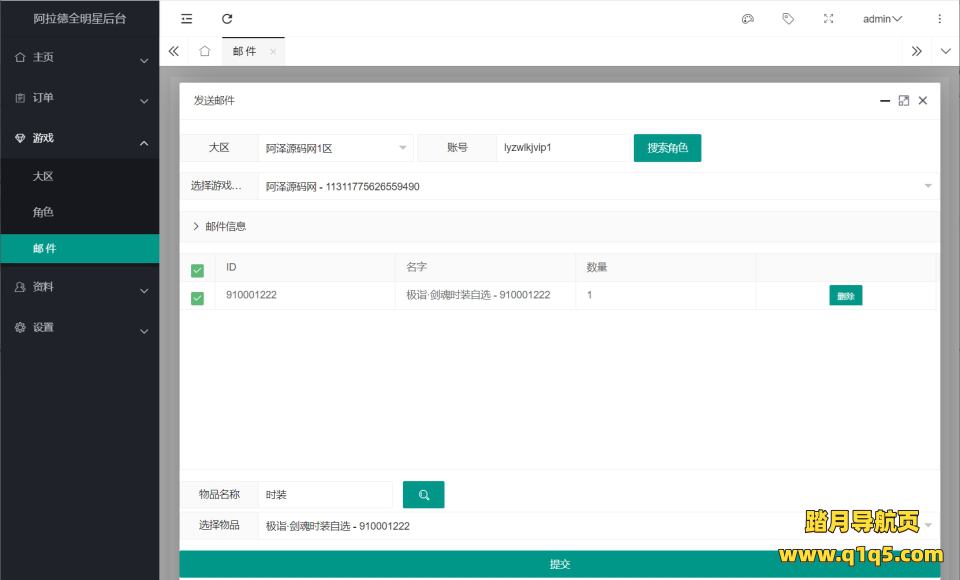Open the vertical three-dots more menu
Screen dimensions: 960x580
(939, 19)
